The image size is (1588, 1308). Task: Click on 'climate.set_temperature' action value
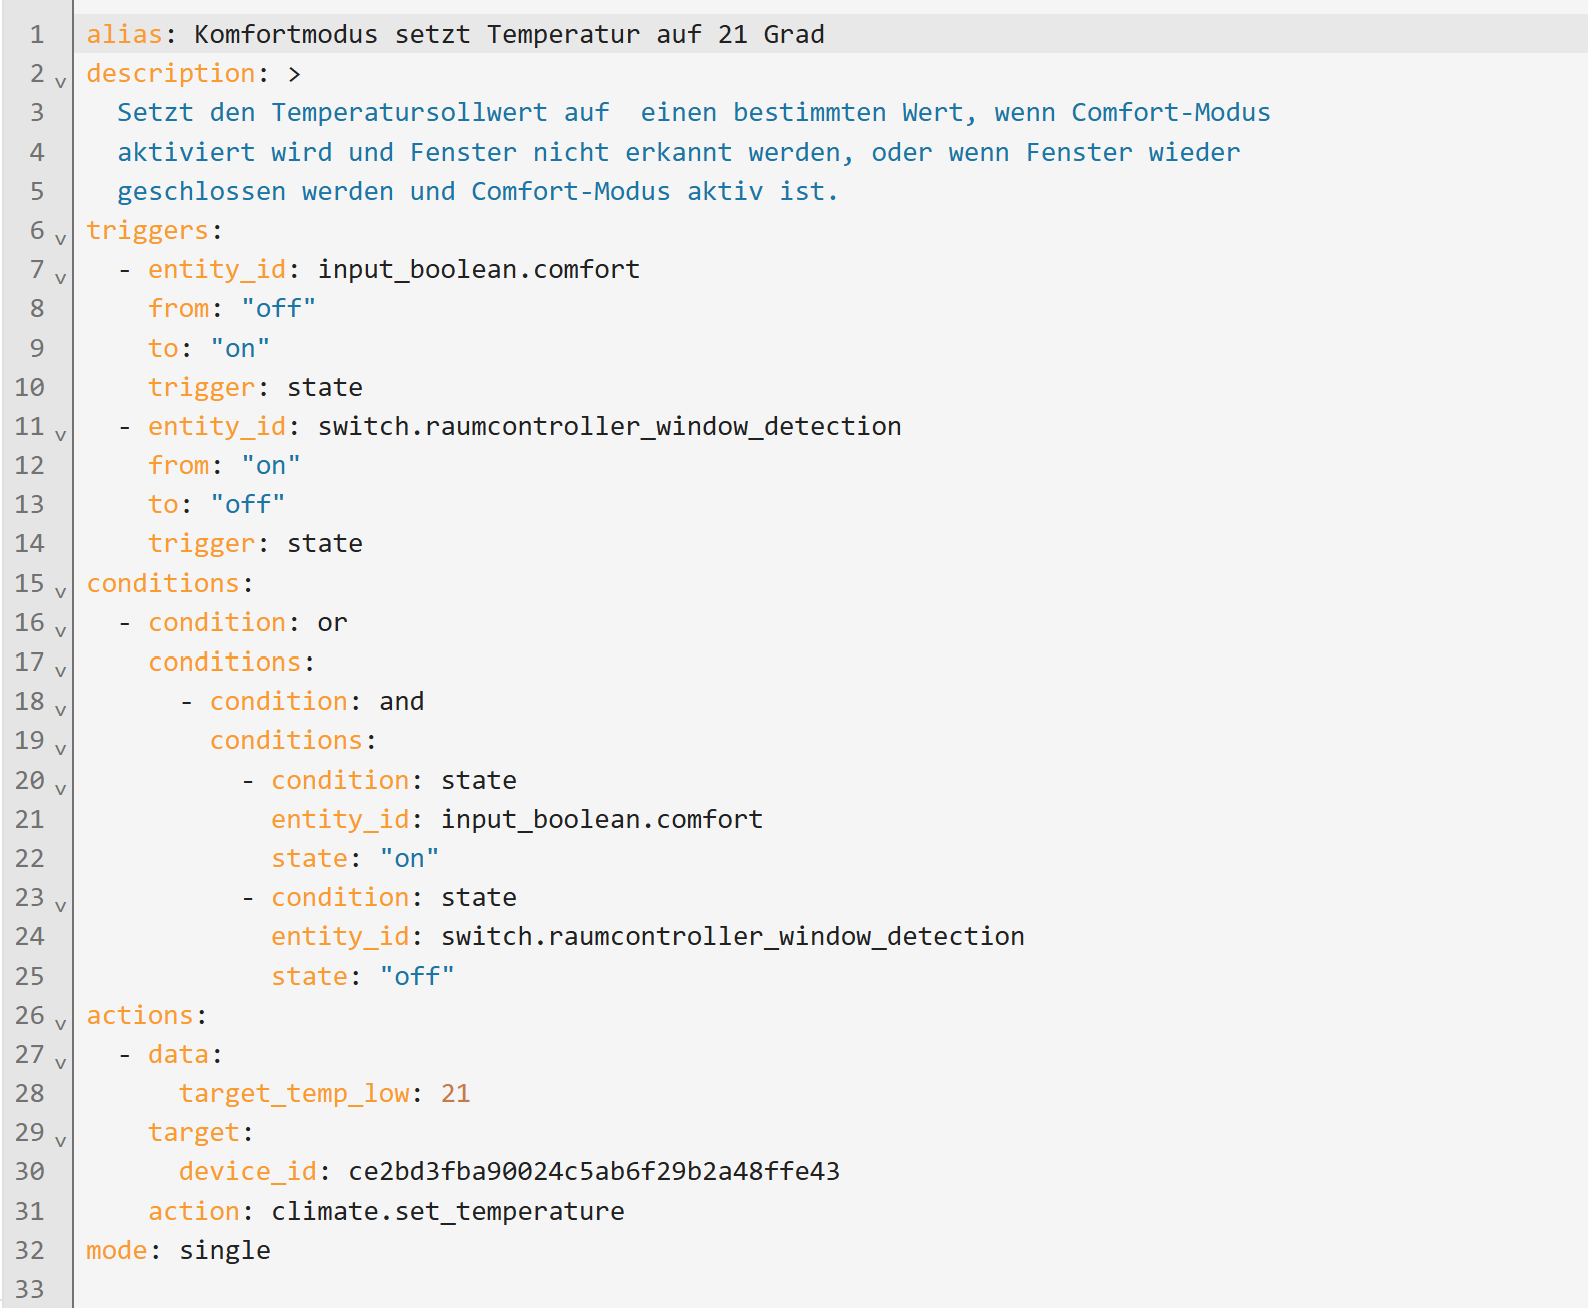(447, 1212)
